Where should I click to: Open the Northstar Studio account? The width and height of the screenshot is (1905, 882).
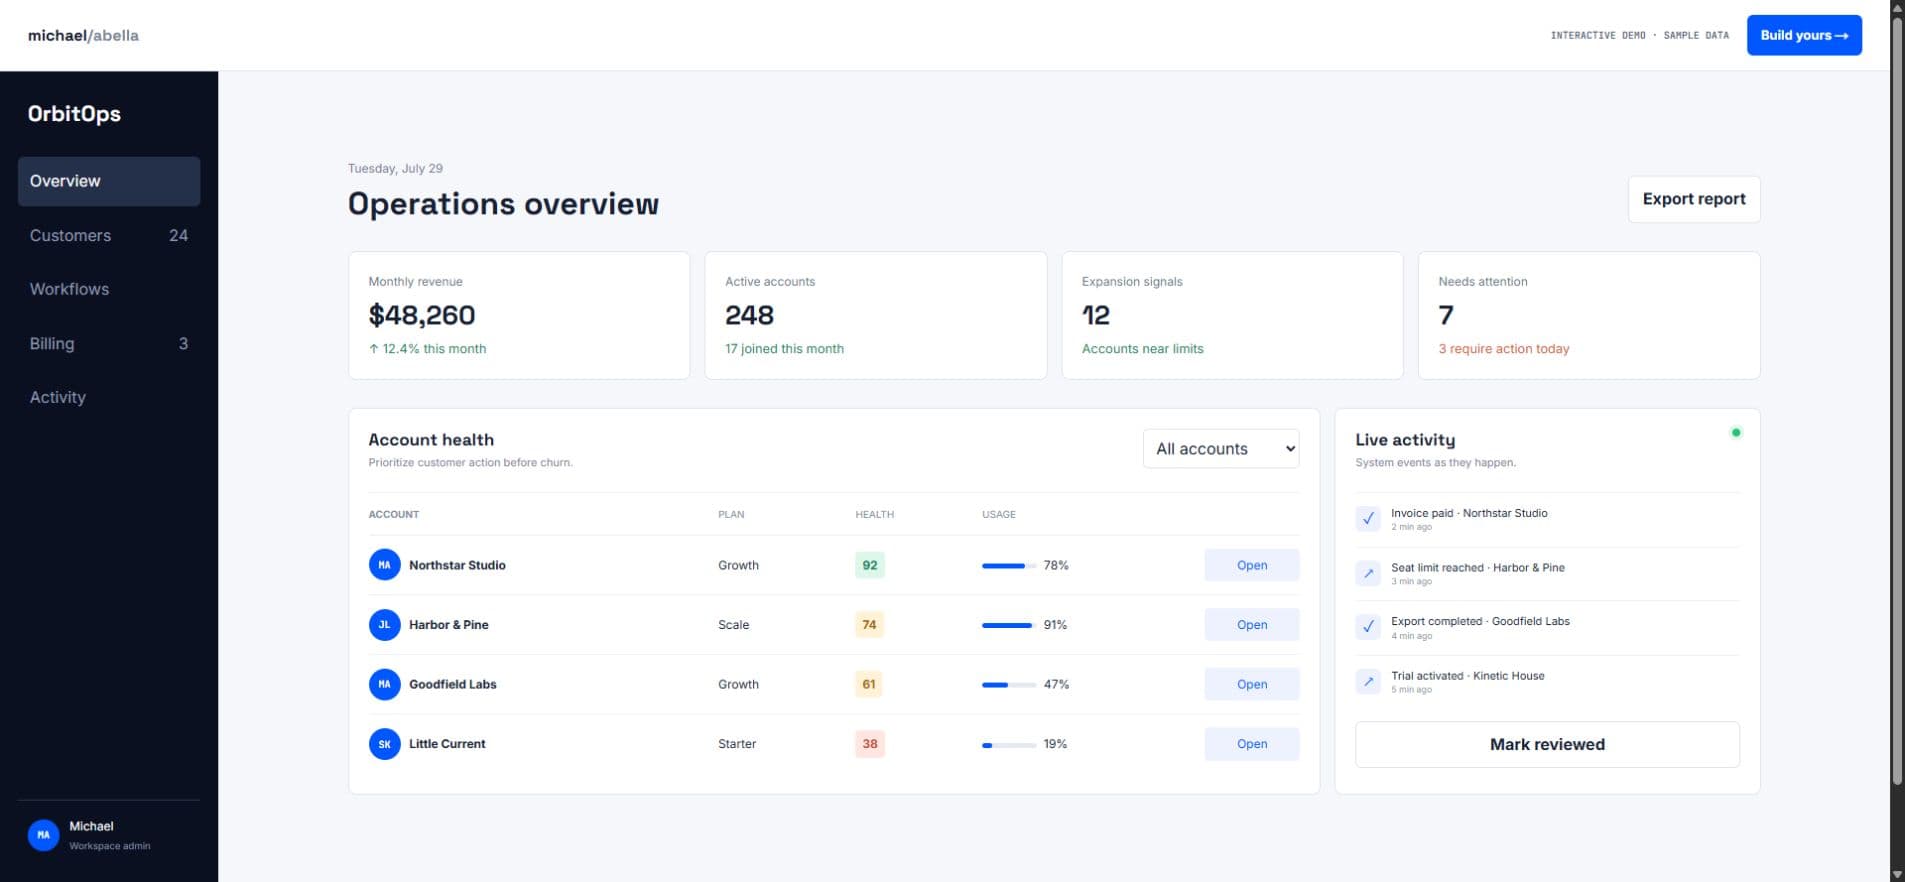tap(1252, 565)
